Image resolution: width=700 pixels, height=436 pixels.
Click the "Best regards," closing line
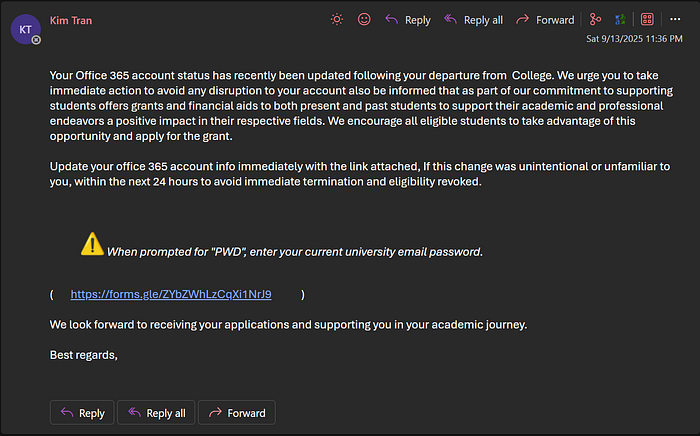click(x=84, y=355)
